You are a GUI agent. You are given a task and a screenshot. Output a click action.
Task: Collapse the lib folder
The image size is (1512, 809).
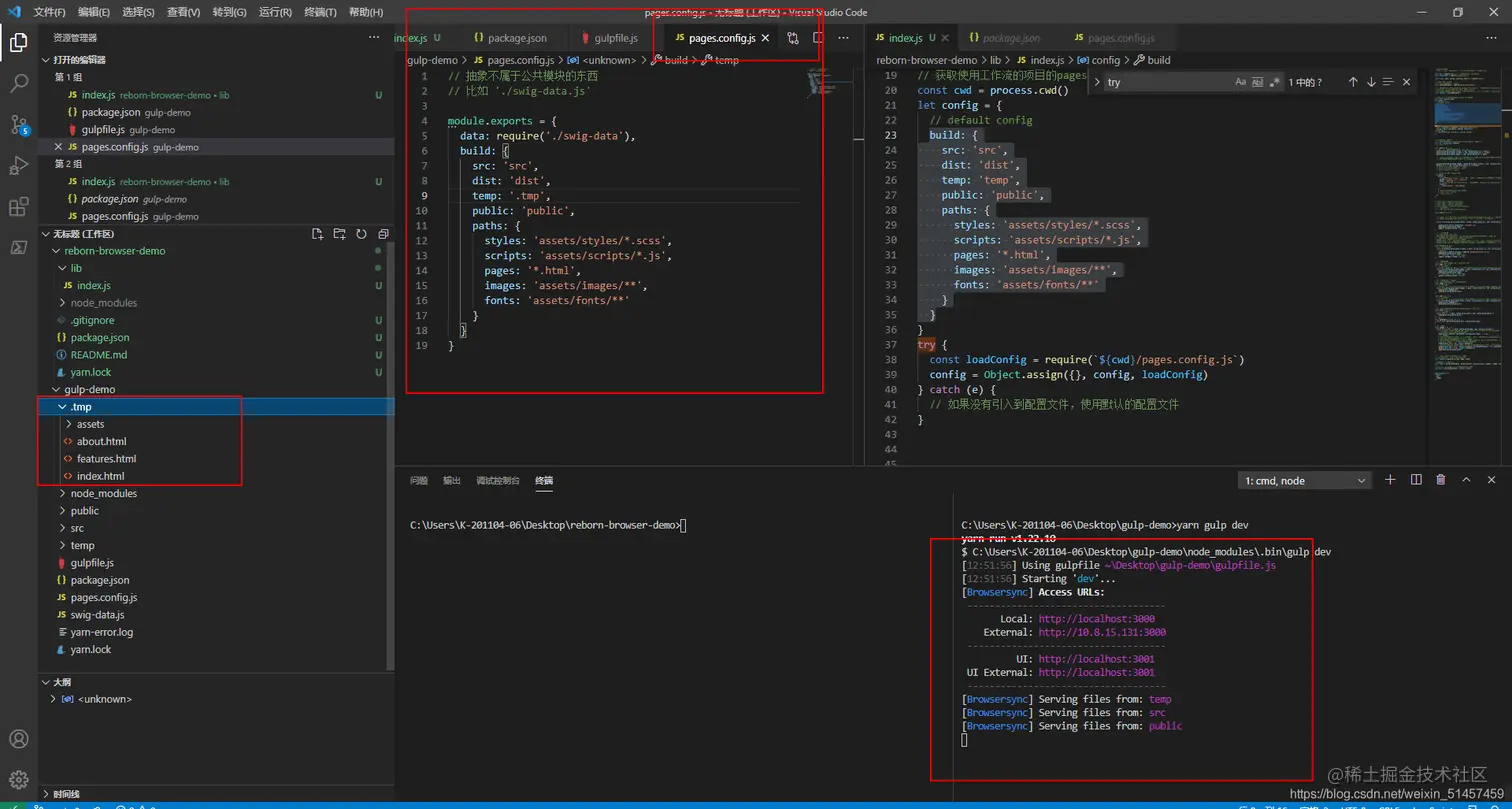click(x=77, y=268)
